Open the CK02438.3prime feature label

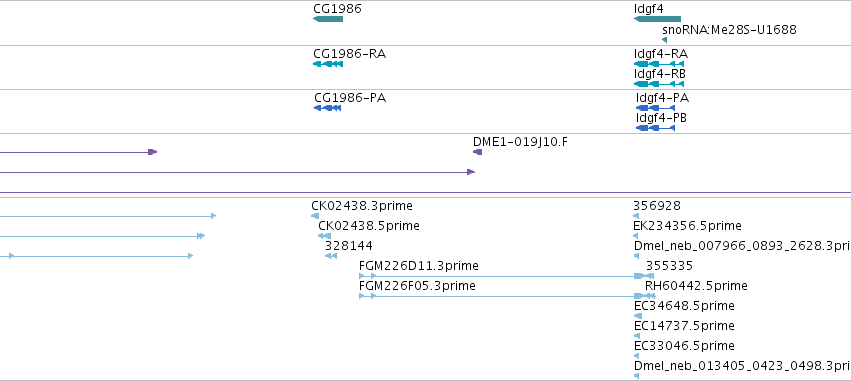[361, 206]
